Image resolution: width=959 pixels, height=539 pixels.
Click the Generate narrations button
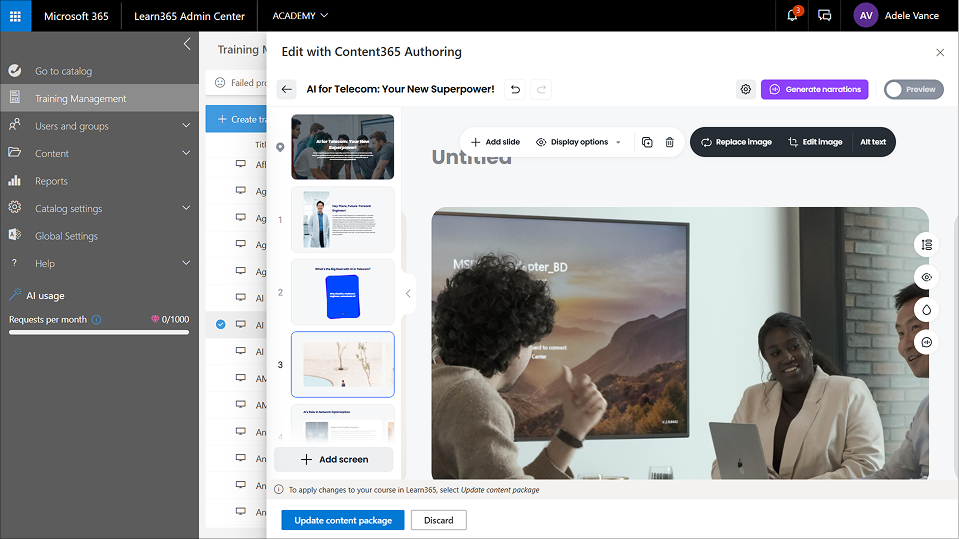[x=814, y=89]
